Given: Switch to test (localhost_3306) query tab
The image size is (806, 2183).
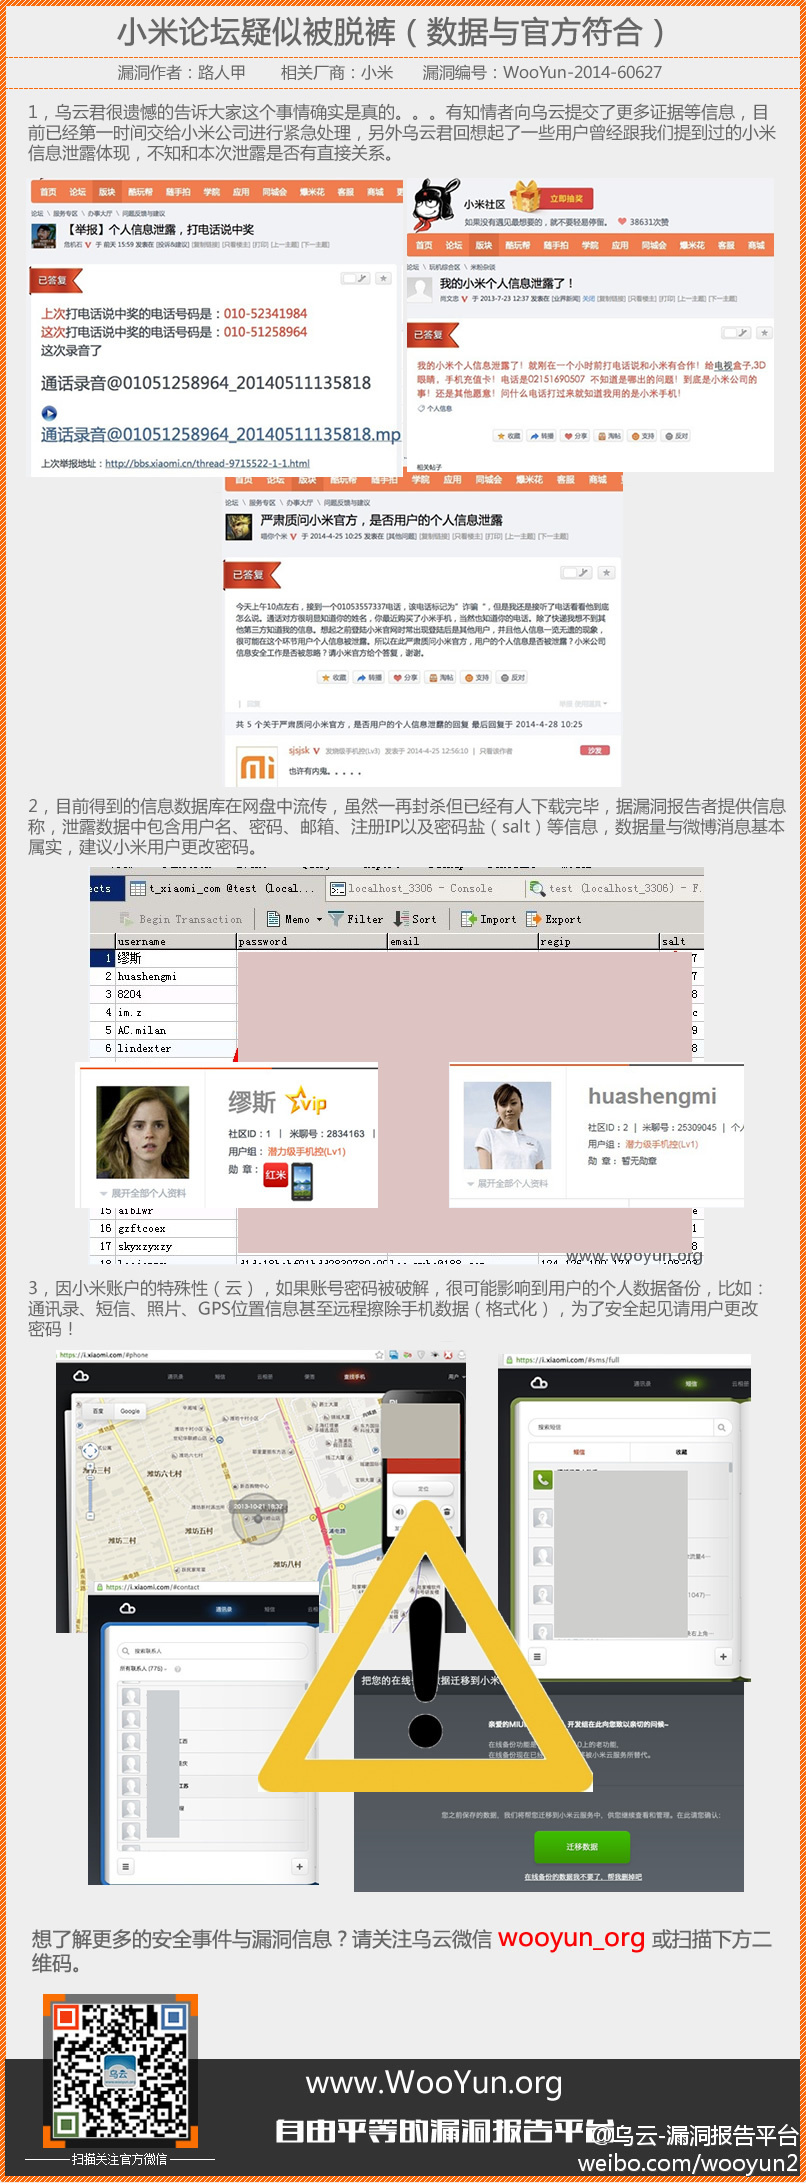Looking at the screenshot, I should click(x=616, y=888).
